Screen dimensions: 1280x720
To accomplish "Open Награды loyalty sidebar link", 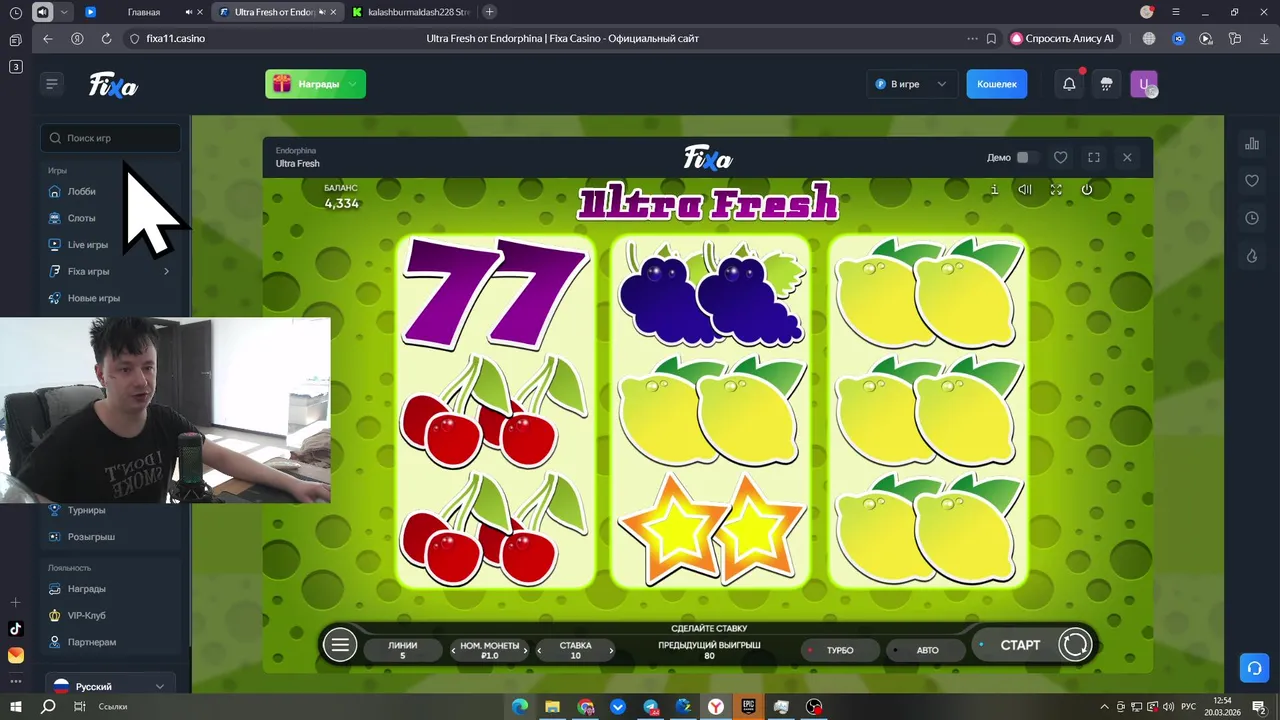I will tap(86, 589).
